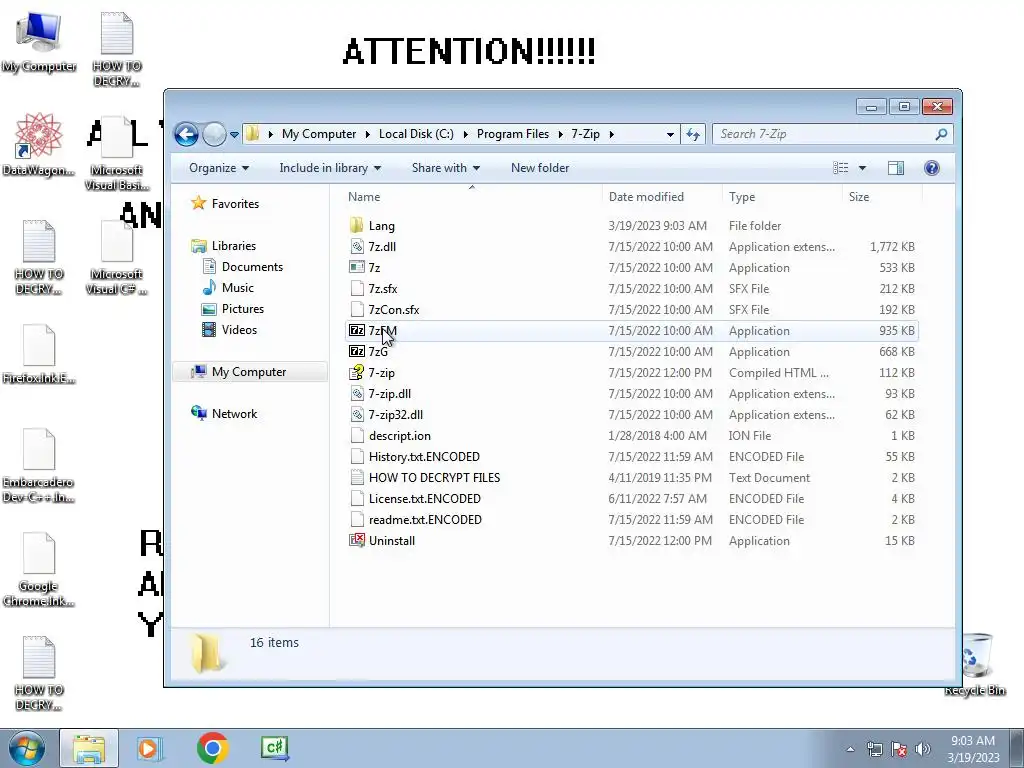Select the History.txt.ENCODED file
Viewport: 1024px width, 768px height.
pyautogui.click(x=424, y=456)
